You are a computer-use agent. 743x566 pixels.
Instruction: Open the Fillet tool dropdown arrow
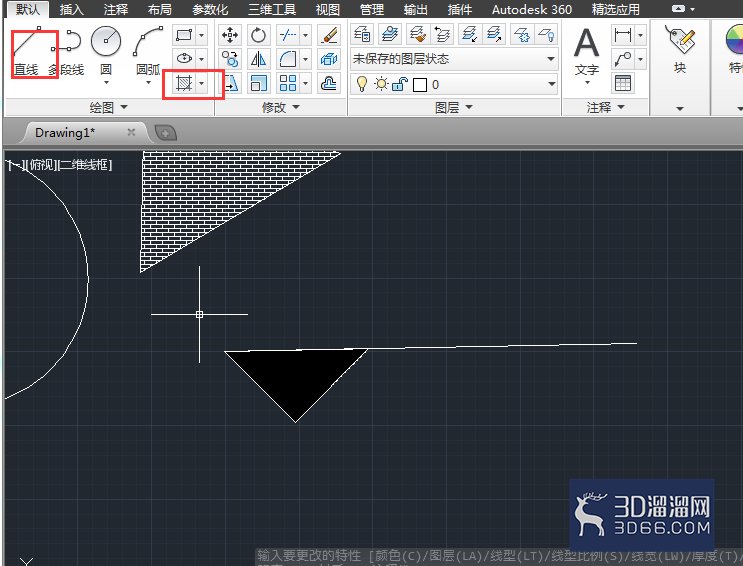tap(306, 59)
